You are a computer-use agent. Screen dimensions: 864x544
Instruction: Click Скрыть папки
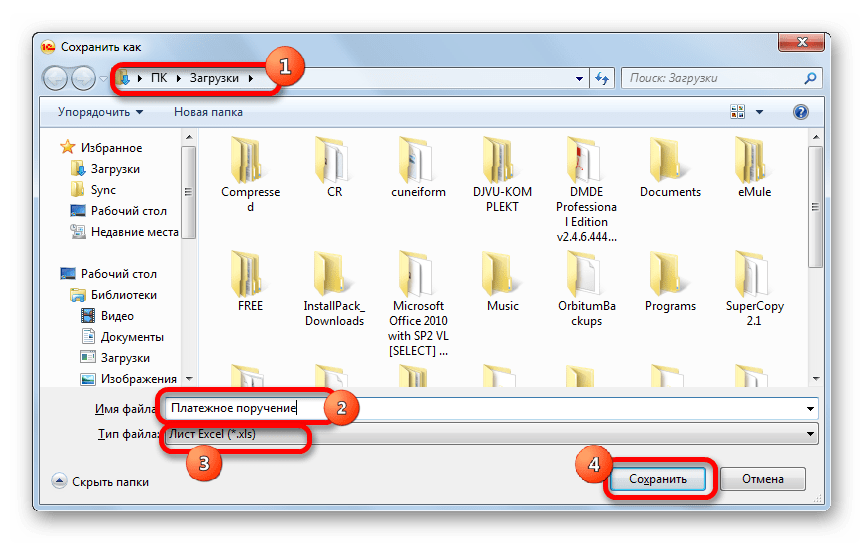click(x=100, y=482)
